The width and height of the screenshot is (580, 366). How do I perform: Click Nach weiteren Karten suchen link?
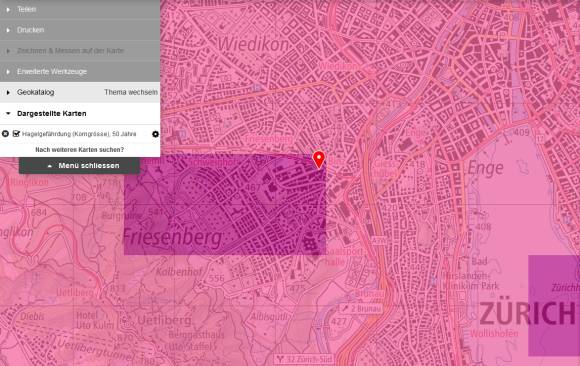80,150
